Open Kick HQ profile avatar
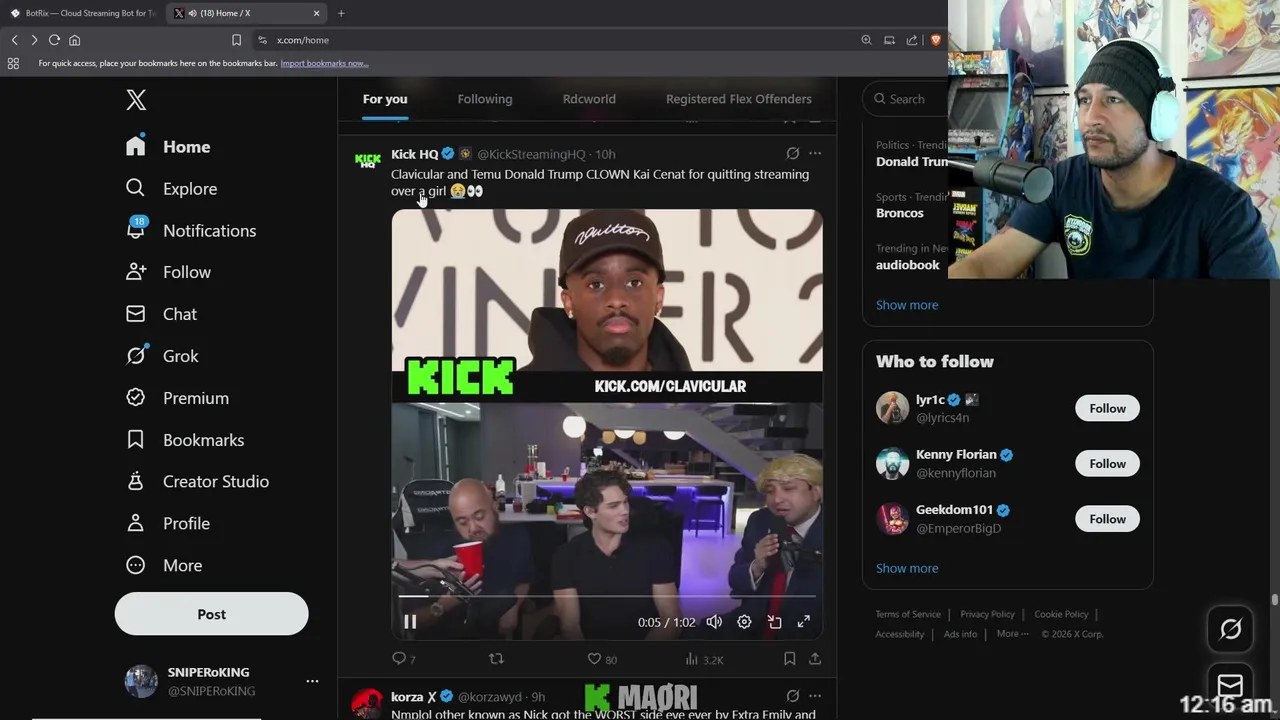 (368, 160)
